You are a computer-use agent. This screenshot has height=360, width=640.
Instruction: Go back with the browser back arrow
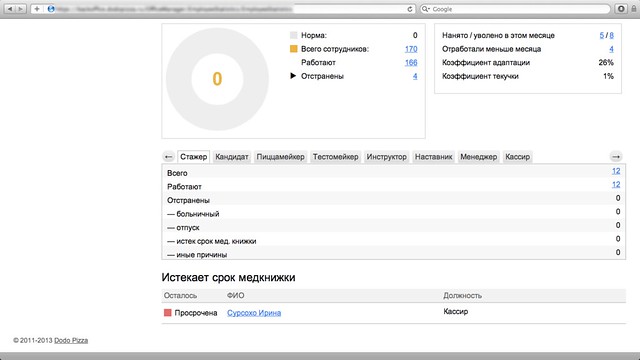10,9
